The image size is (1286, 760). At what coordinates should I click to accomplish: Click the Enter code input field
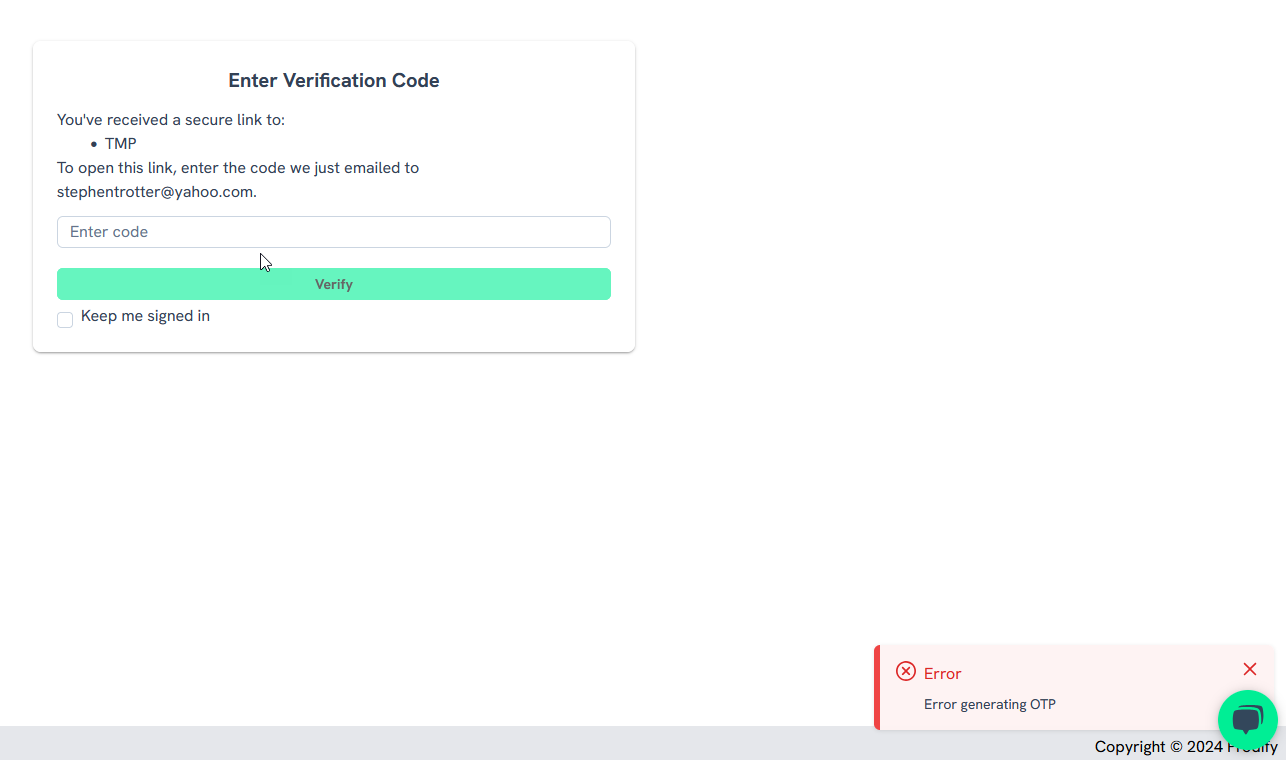(333, 232)
